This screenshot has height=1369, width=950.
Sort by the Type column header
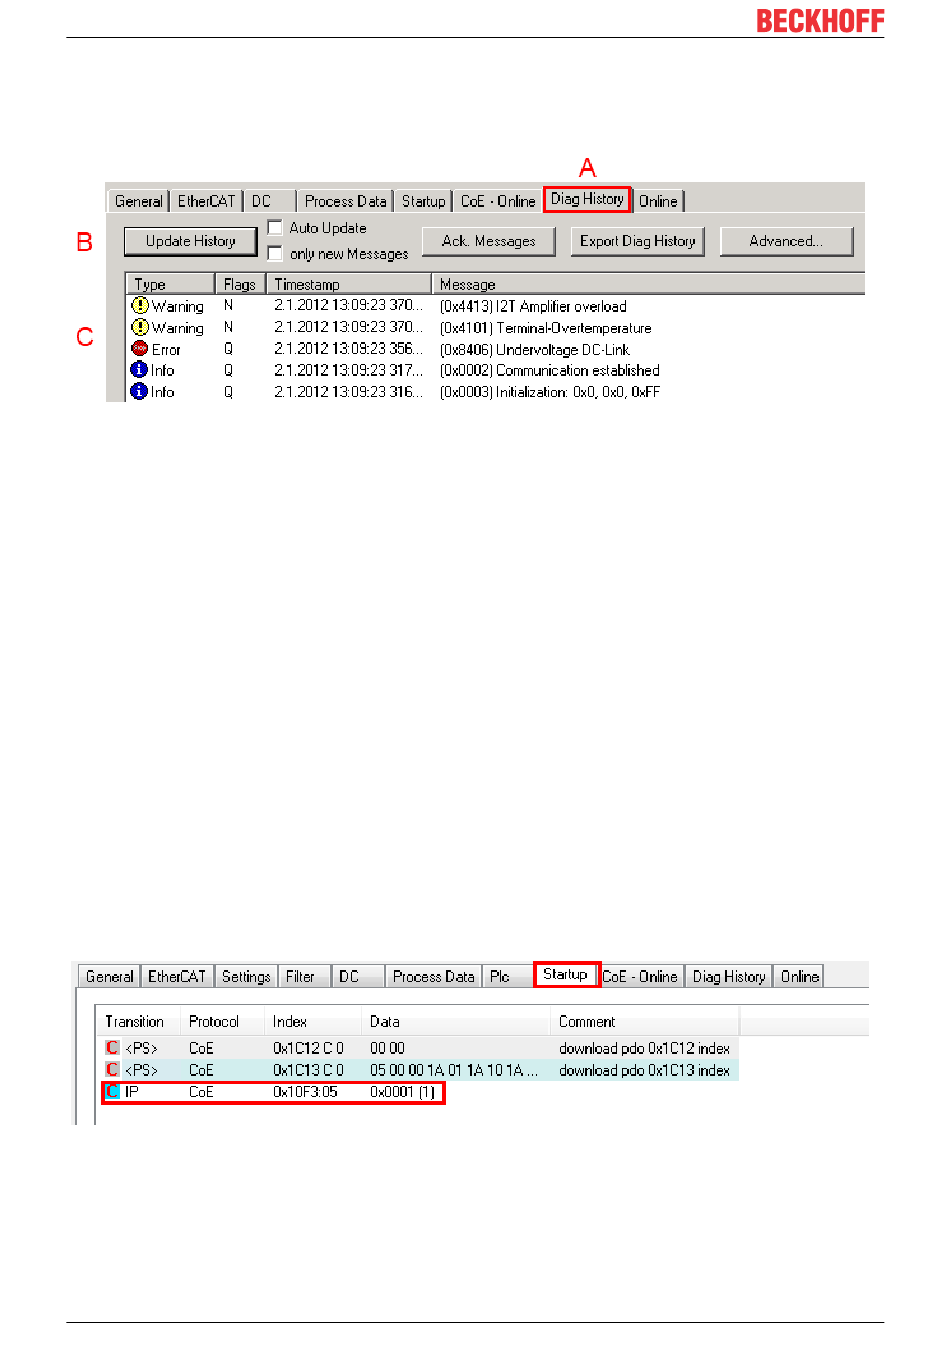pyautogui.click(x=170, y=284)
